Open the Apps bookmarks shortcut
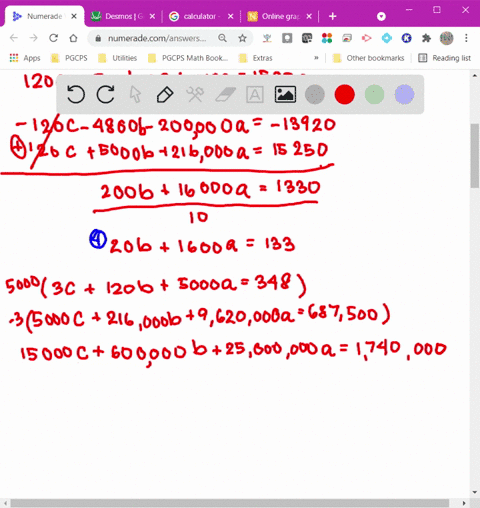 point(25,58)
